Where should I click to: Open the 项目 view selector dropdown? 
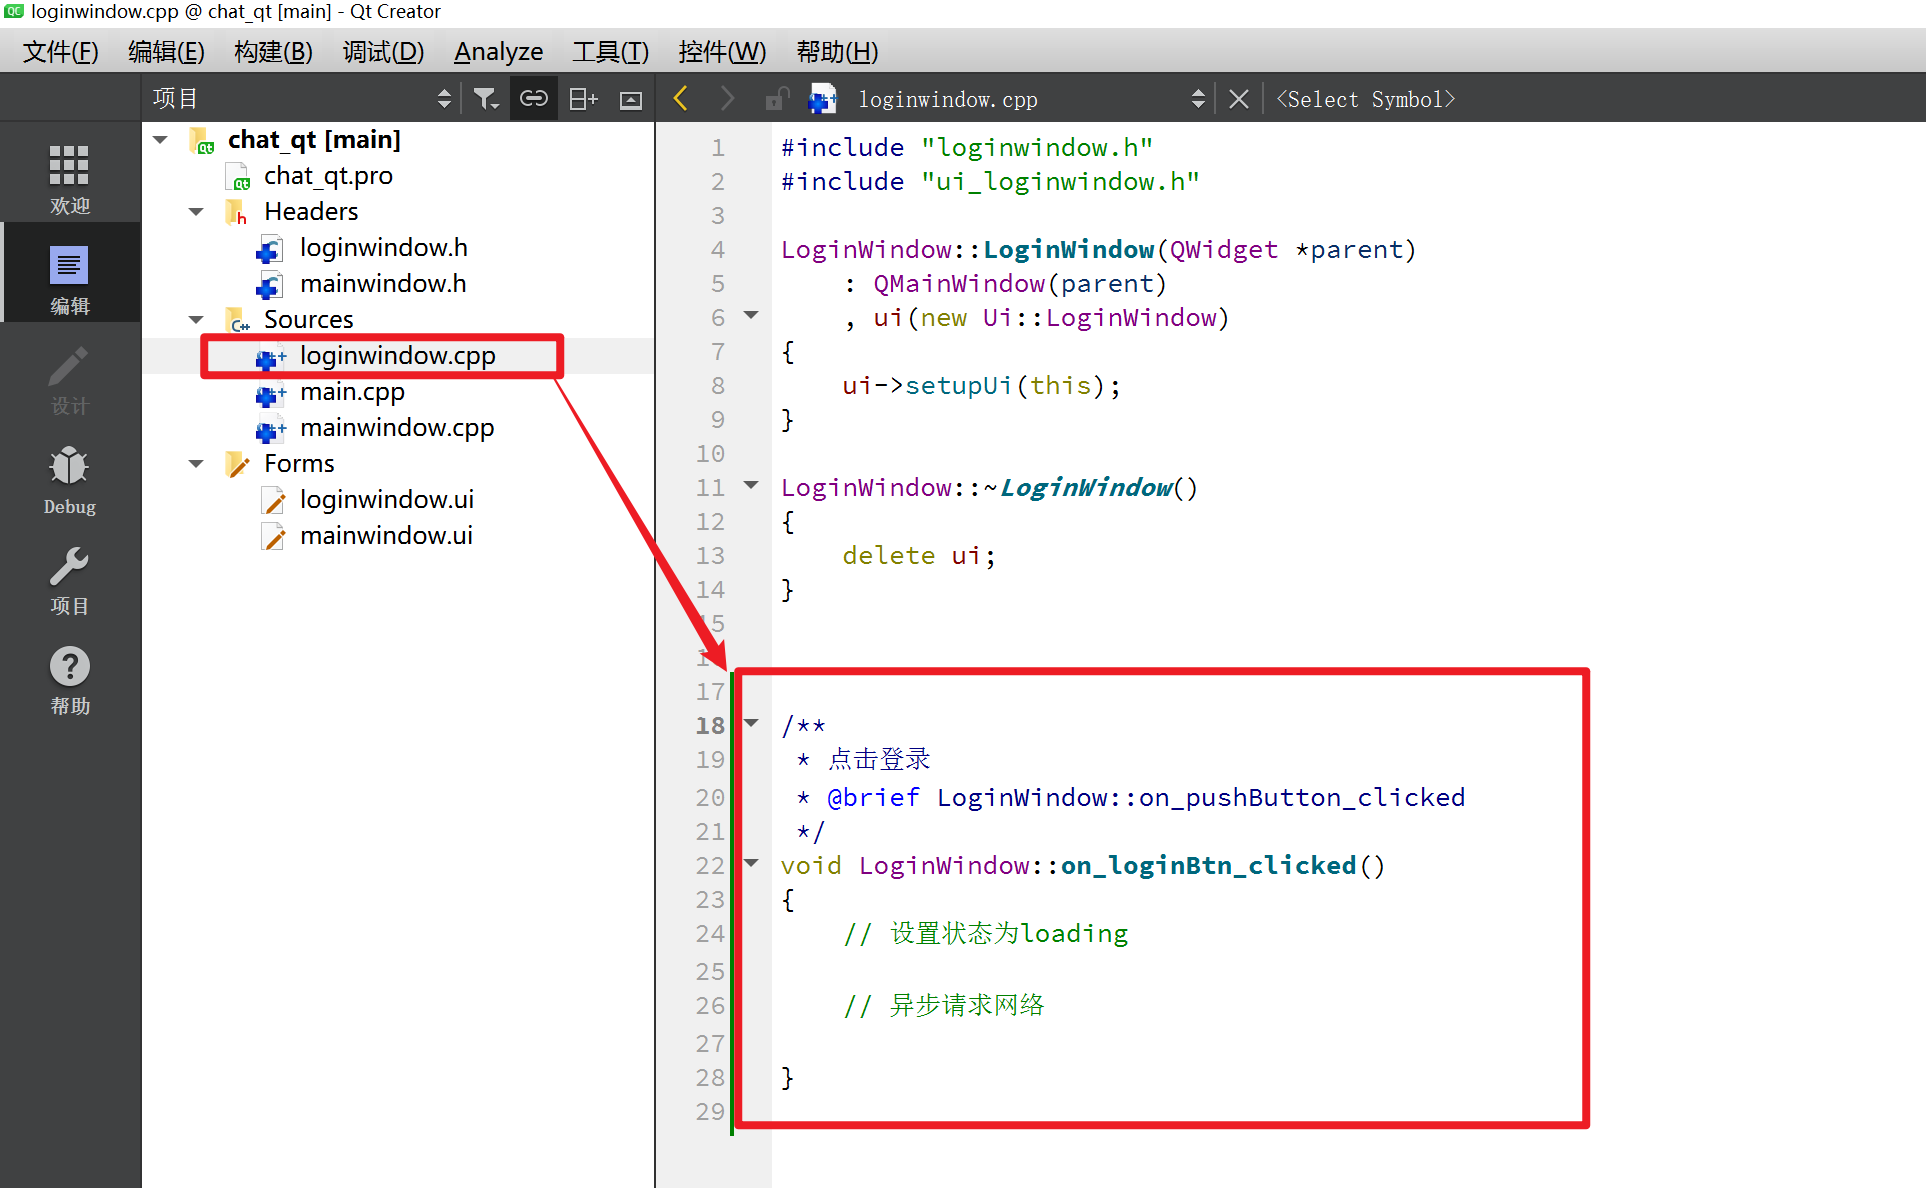point(300,99)
